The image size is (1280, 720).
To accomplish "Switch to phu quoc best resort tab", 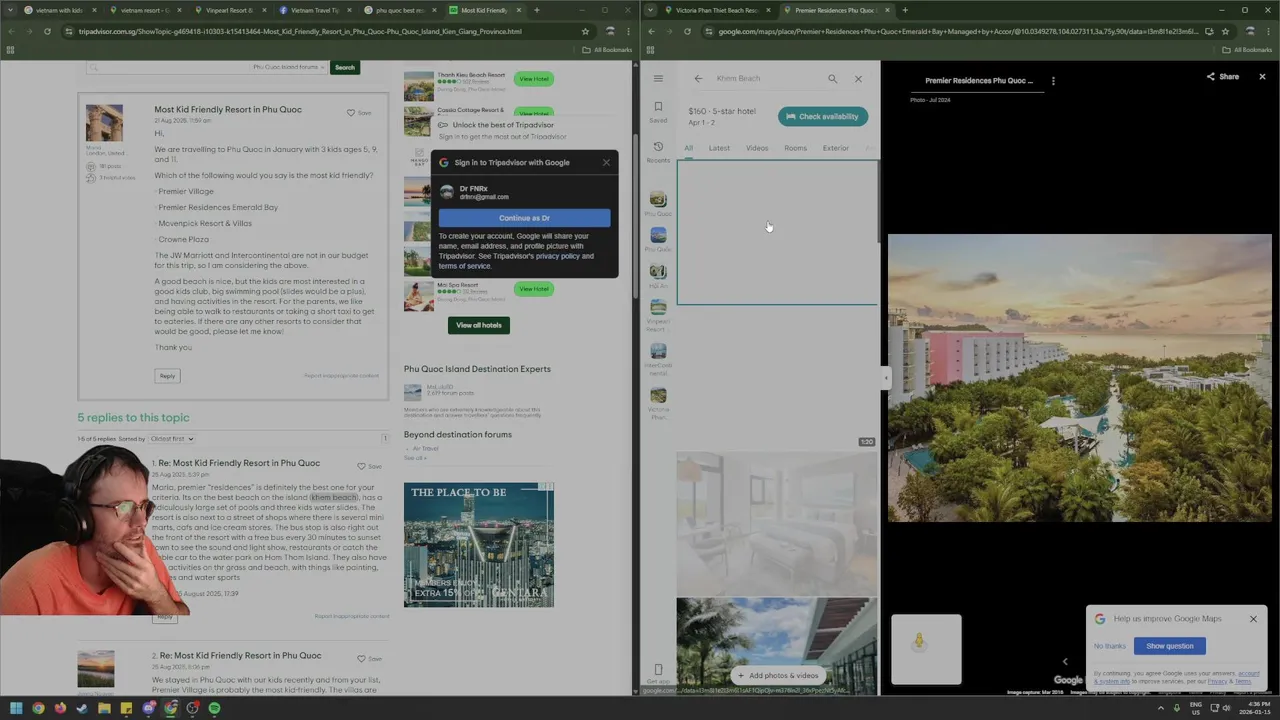I will 402,10.
